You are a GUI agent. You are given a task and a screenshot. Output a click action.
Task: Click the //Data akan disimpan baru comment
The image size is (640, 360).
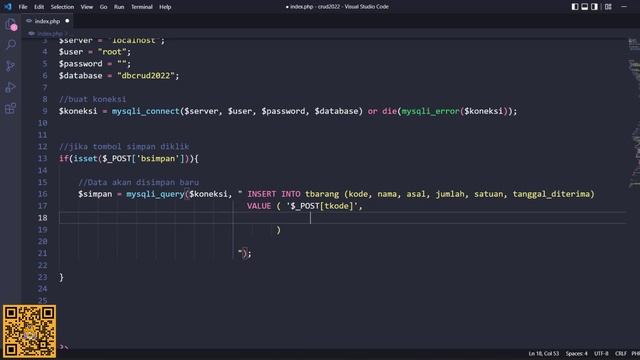[x=138, y=182]
